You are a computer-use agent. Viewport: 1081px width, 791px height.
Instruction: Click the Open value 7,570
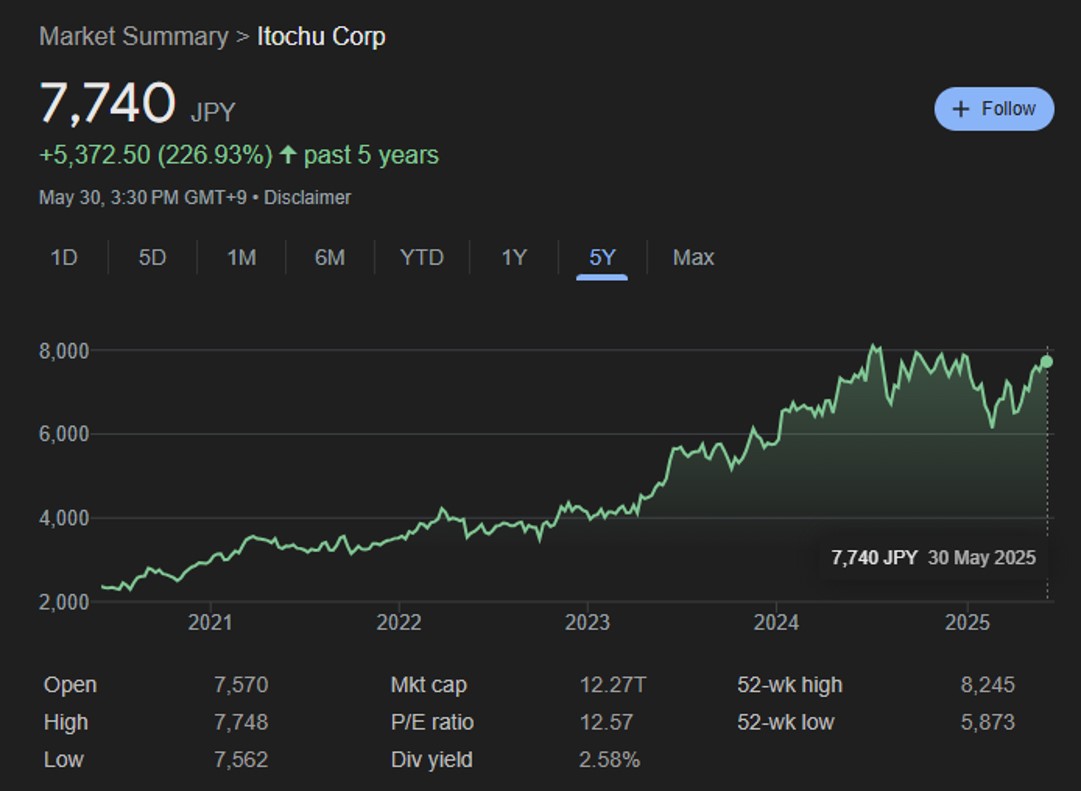click(241, 685)
